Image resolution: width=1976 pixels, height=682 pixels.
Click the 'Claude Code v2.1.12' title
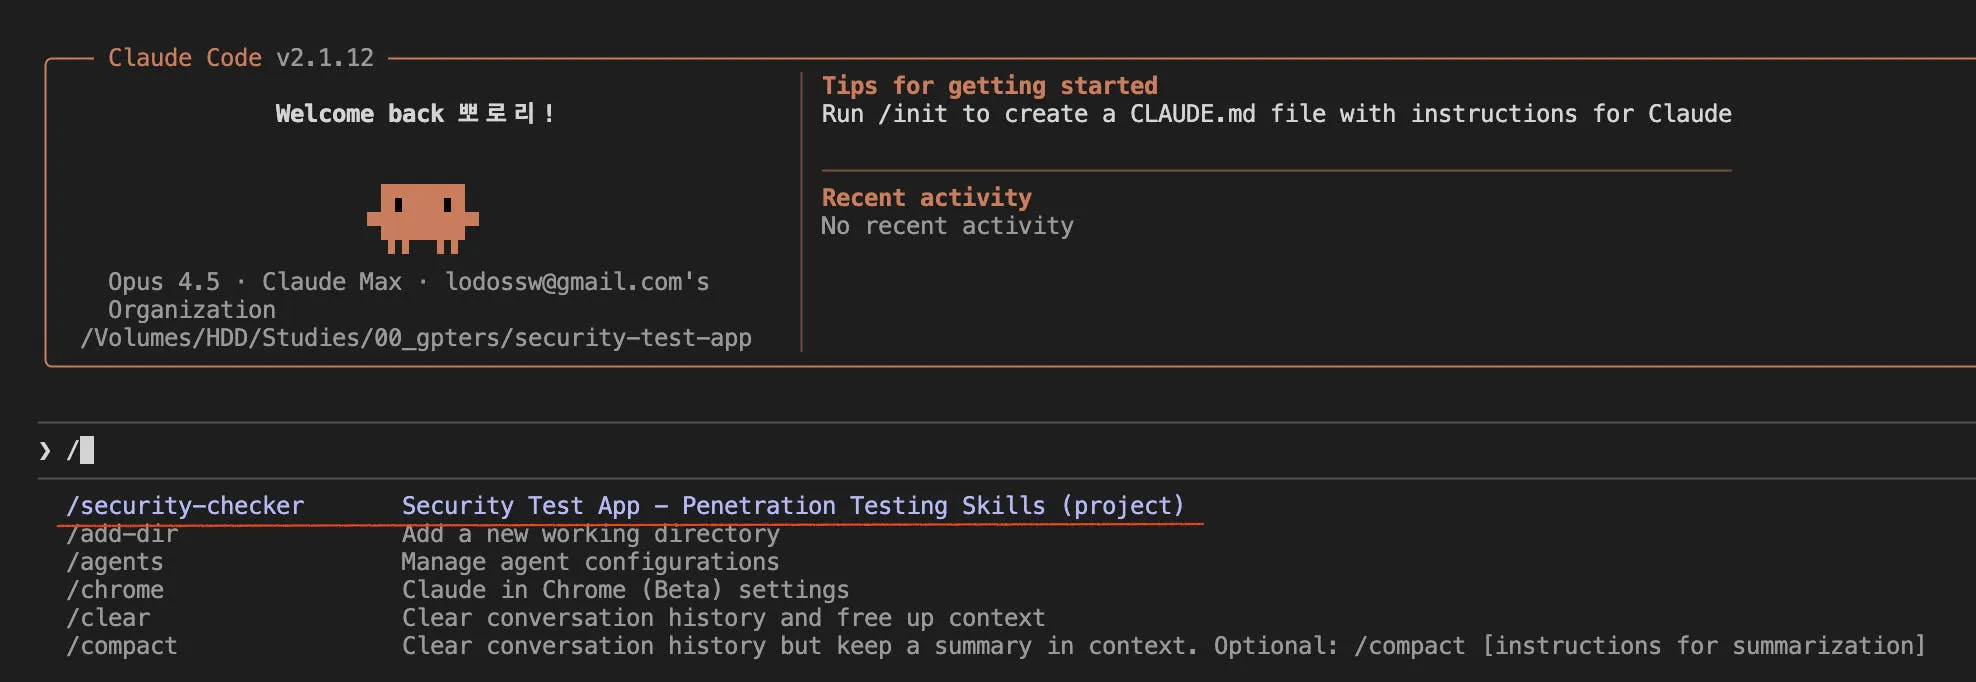[x=241, y=58]
